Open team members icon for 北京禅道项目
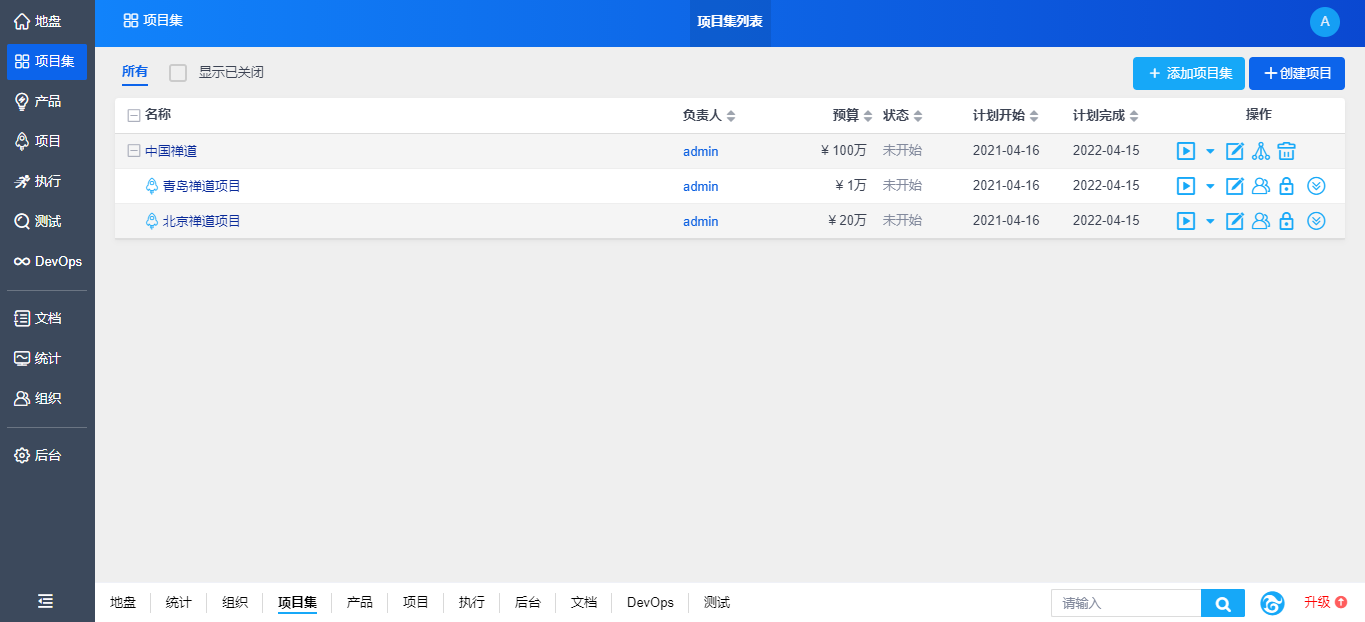Viewport: 1365px width, 622px height. [x=1261, y=221]
